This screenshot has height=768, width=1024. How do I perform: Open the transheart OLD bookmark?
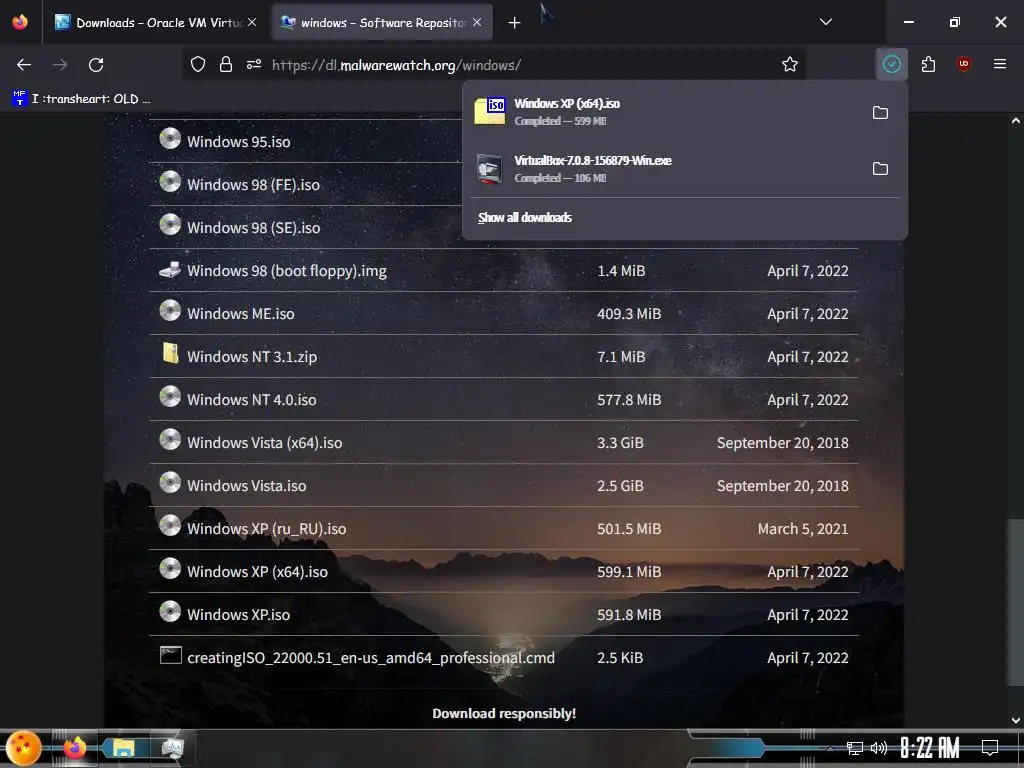(x=82, y=99)
